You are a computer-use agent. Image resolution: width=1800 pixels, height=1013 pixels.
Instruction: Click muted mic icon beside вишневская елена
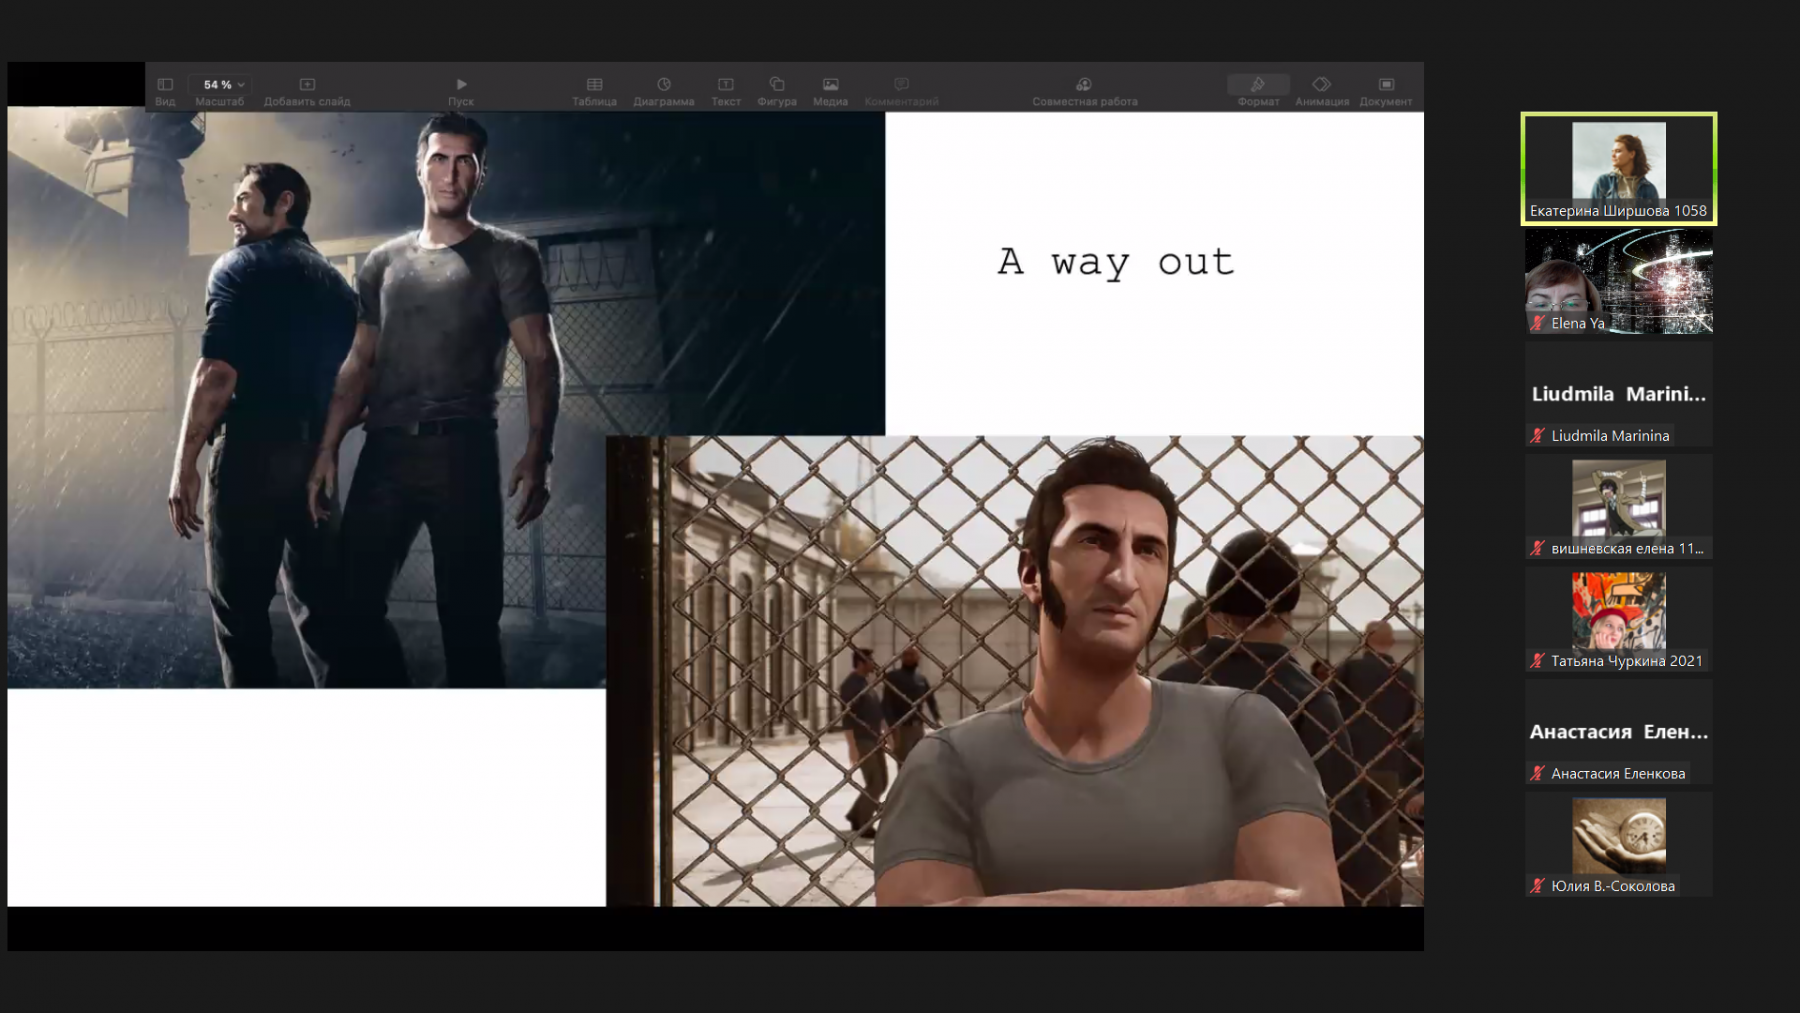click(x=1538, y=548)
